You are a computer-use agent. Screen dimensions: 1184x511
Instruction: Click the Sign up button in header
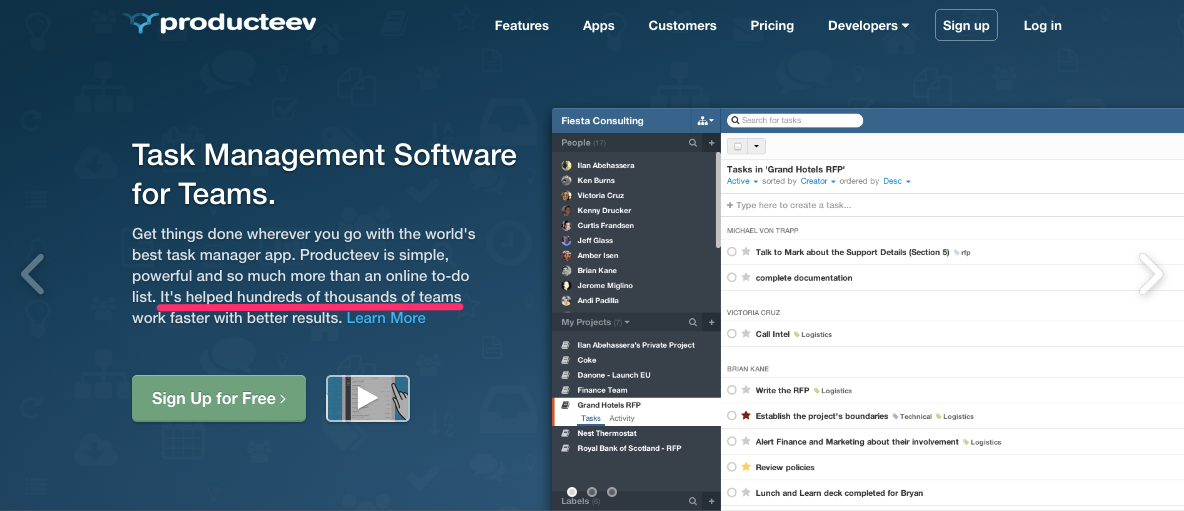pos(966,25)
